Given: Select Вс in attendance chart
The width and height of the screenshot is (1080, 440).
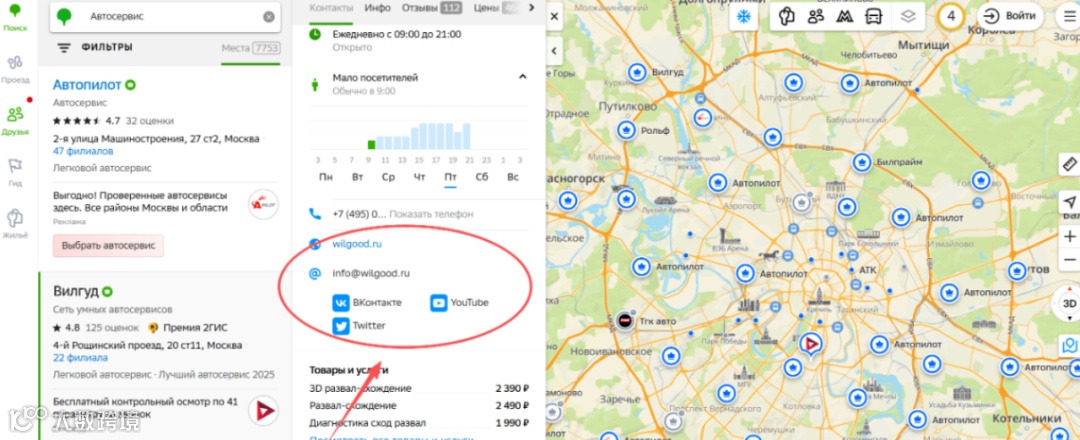Looking at the screenshot, I should coord(512,177).
